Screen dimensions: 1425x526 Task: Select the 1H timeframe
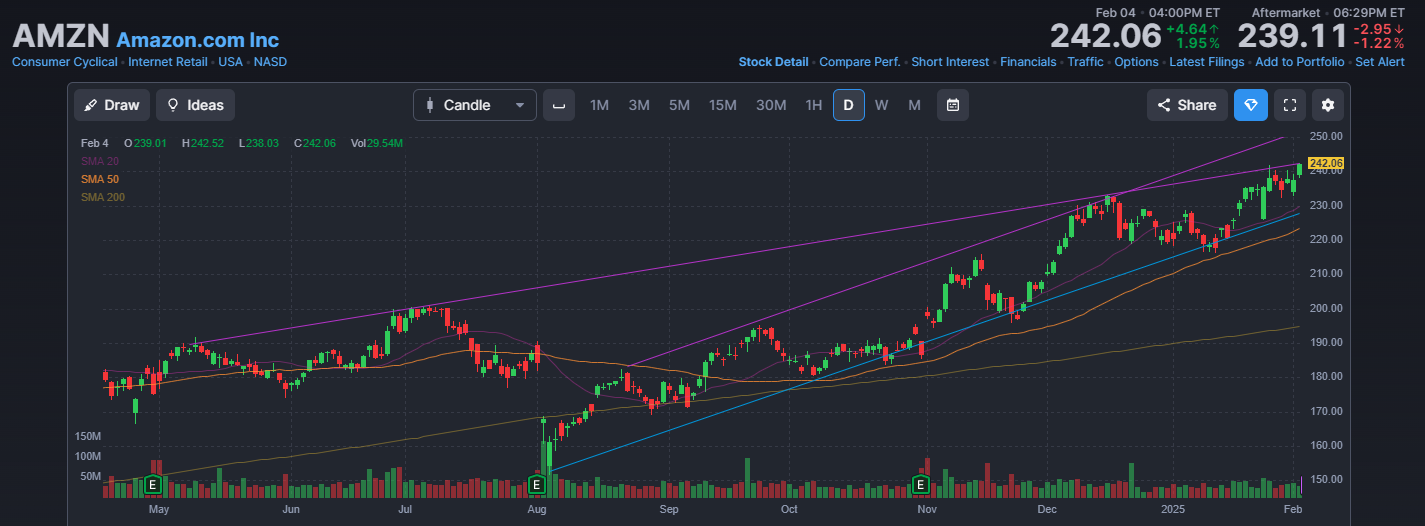[x=814, y=105]
